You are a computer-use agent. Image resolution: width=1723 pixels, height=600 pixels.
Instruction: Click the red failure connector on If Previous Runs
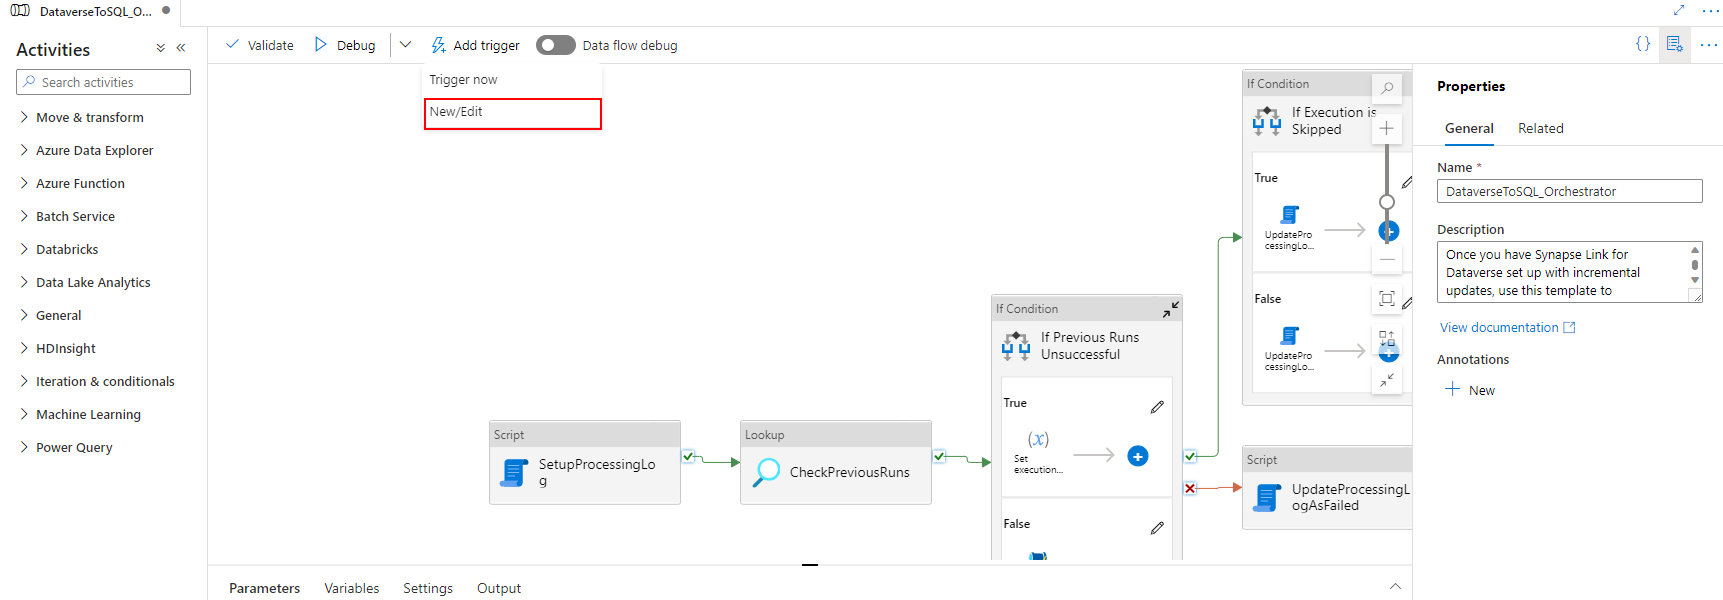pyautogui.click(x=1190, y=488)
